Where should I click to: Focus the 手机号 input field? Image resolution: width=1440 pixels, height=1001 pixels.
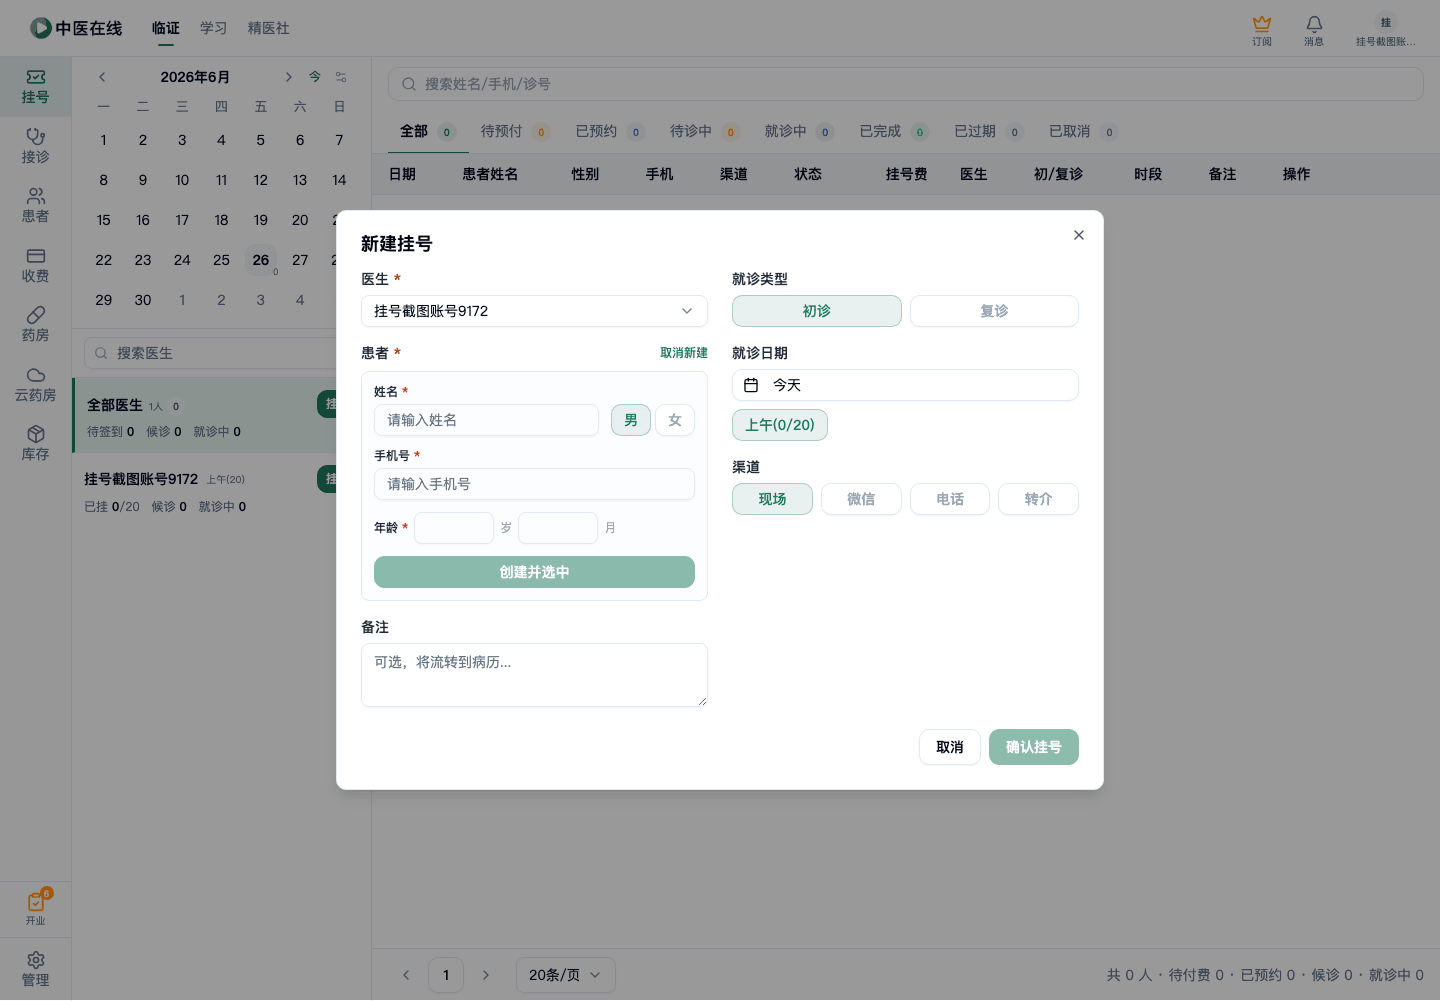pyautogui.click(x=534, y=484)
